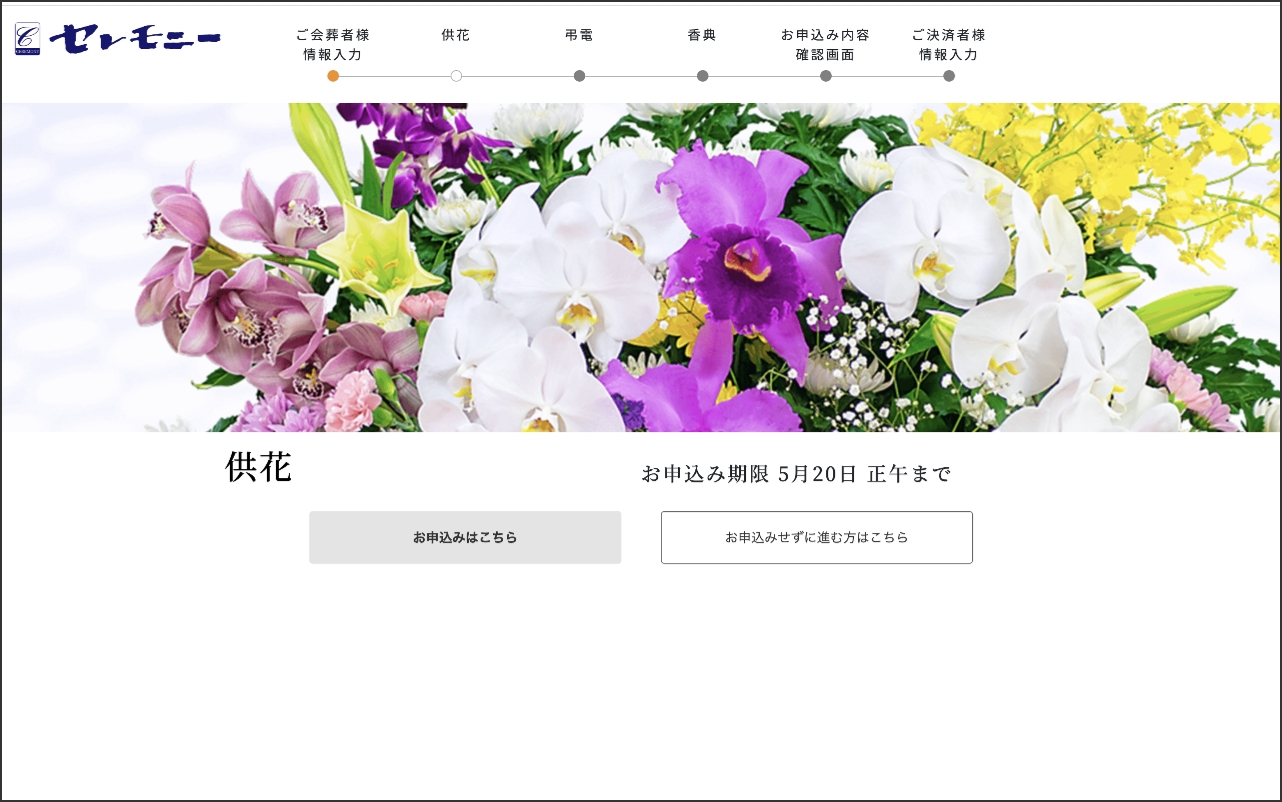The height and width of the screenshot is (802, 1282).
Task: Jump to お申込み内容確認画面 step label
Action: pos(825,45)
